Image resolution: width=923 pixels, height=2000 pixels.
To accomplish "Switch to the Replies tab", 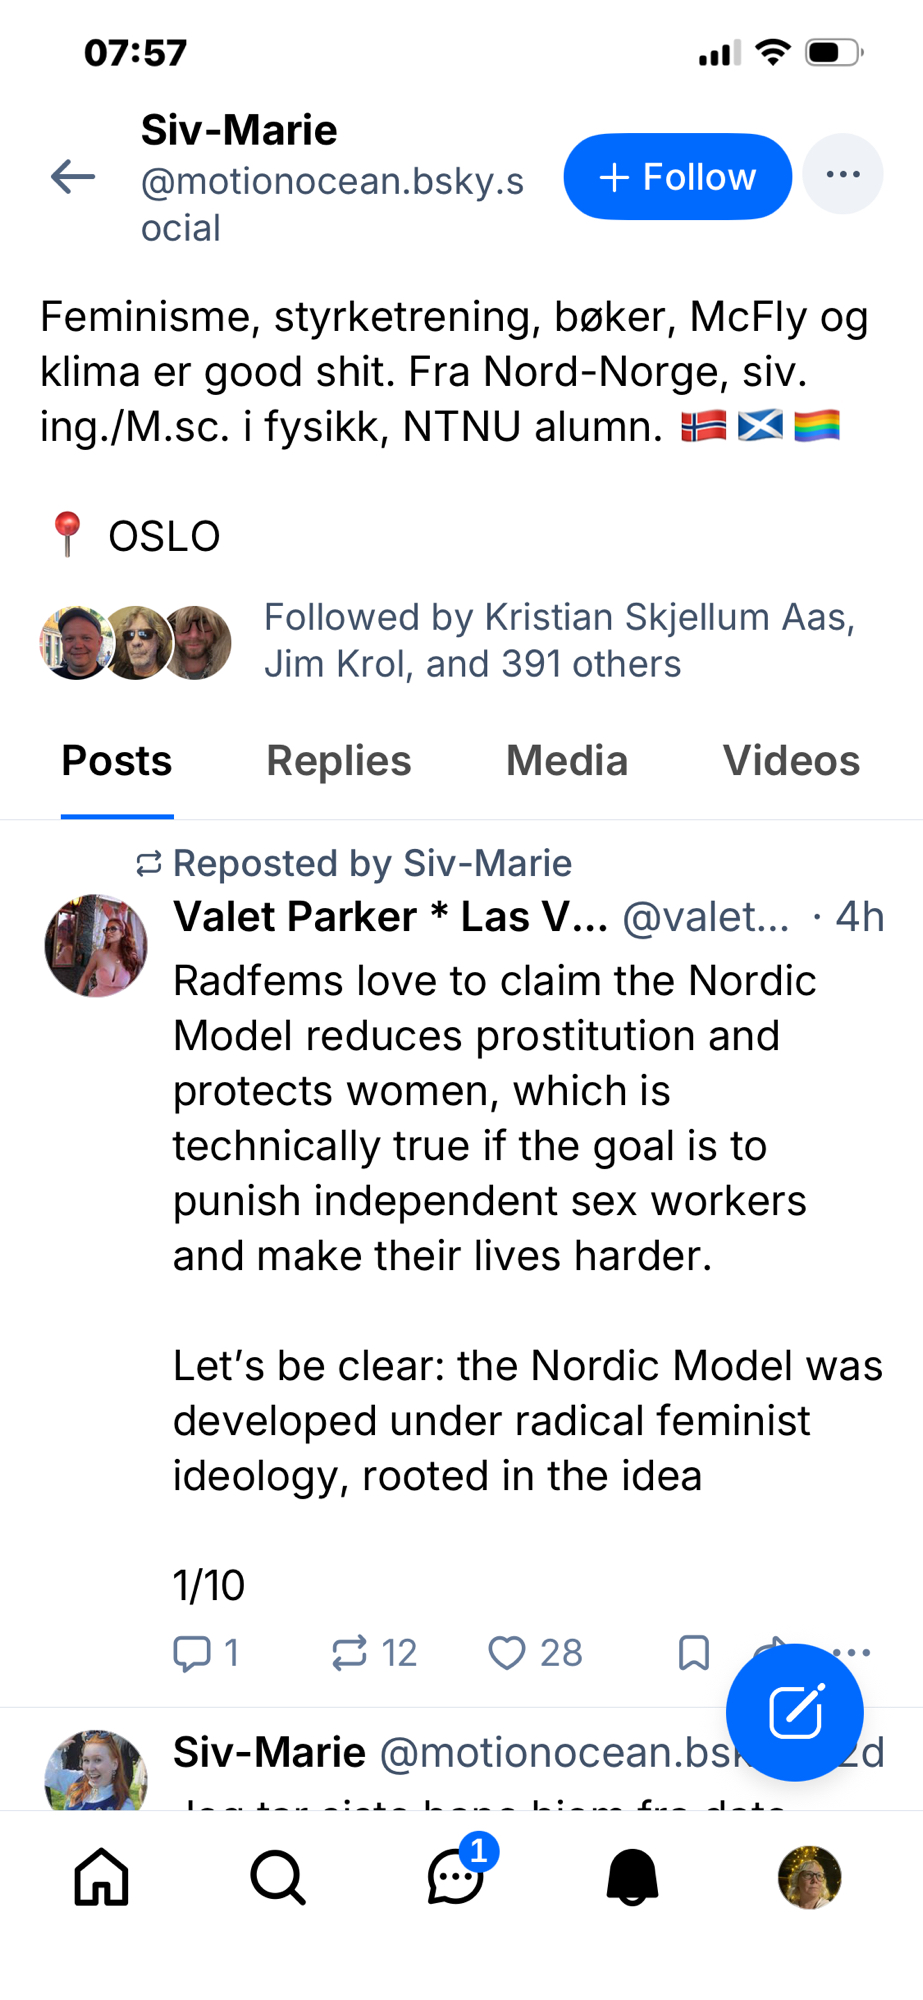I will 338,761.
